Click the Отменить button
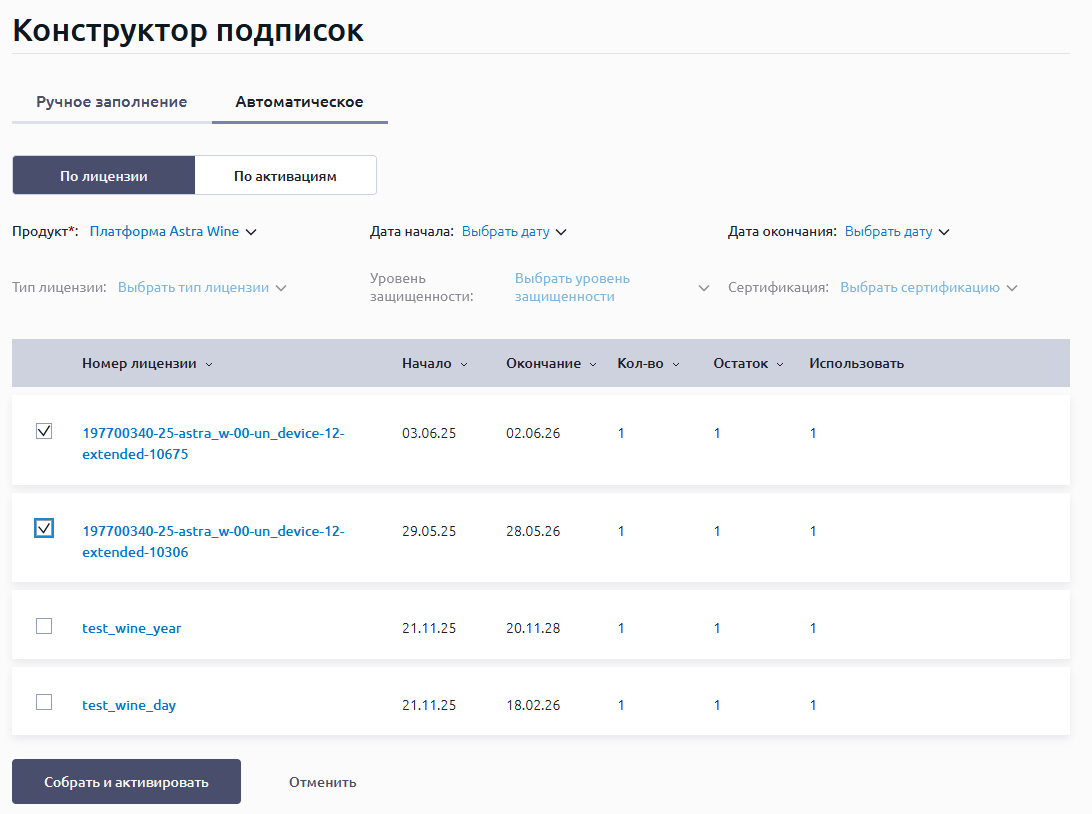Screen dimensions: 1092x814 (x=322, y=782)
